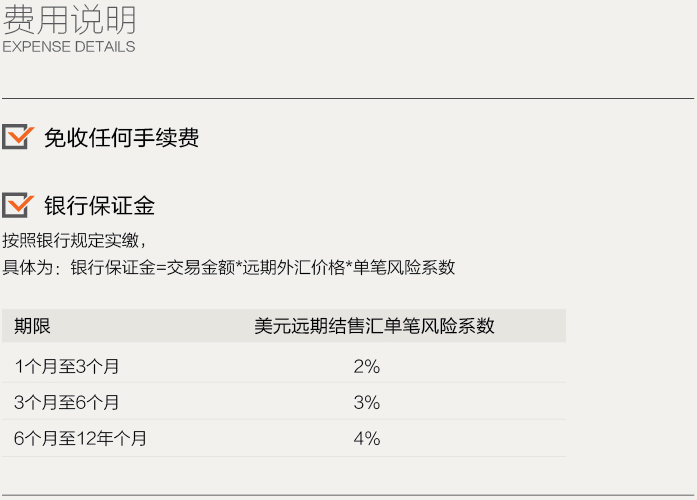Click 交易金额 in the formula
697x500 pixels.
tap(200, 268)
